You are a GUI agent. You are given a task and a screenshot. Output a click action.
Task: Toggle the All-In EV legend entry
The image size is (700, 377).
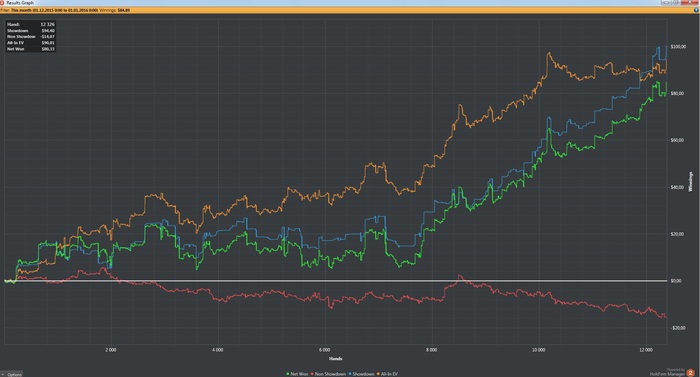pyautogui.click(x=387, y=374)
